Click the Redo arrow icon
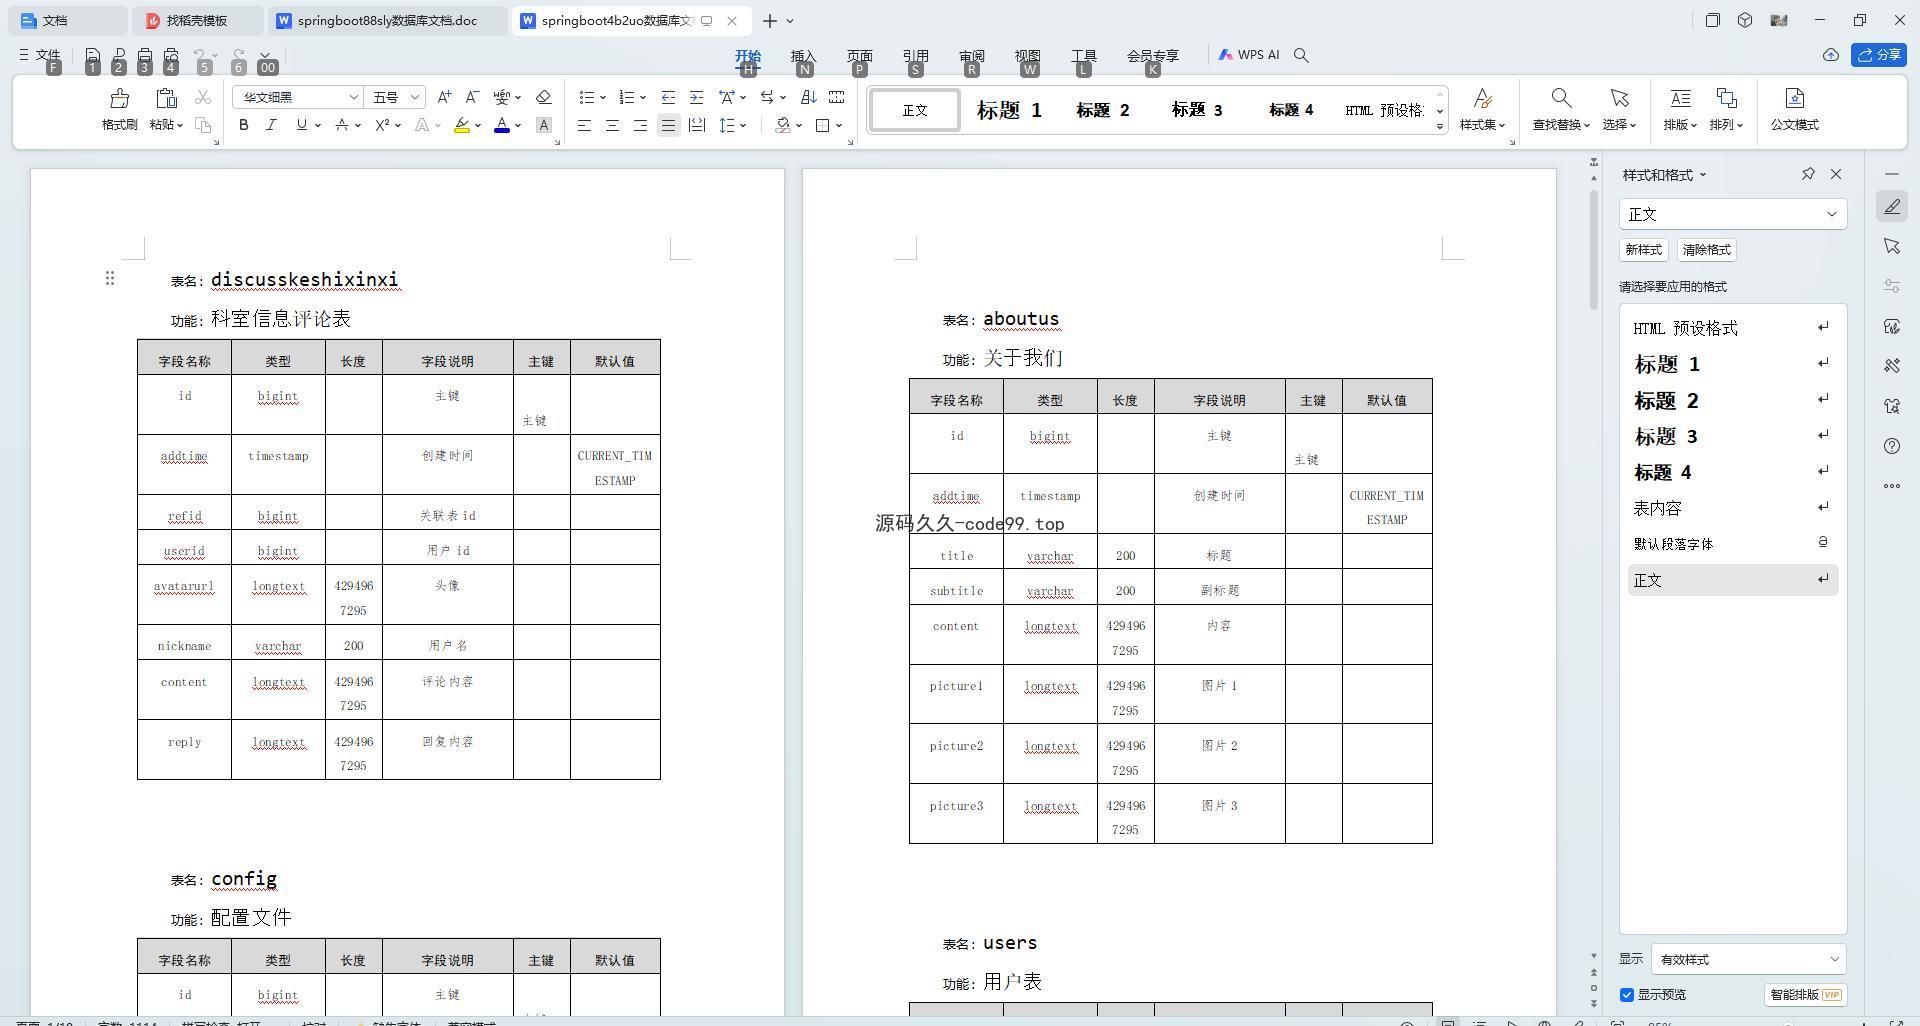The width and height of the screenshot is (1920, 1026). coord(238,56)
